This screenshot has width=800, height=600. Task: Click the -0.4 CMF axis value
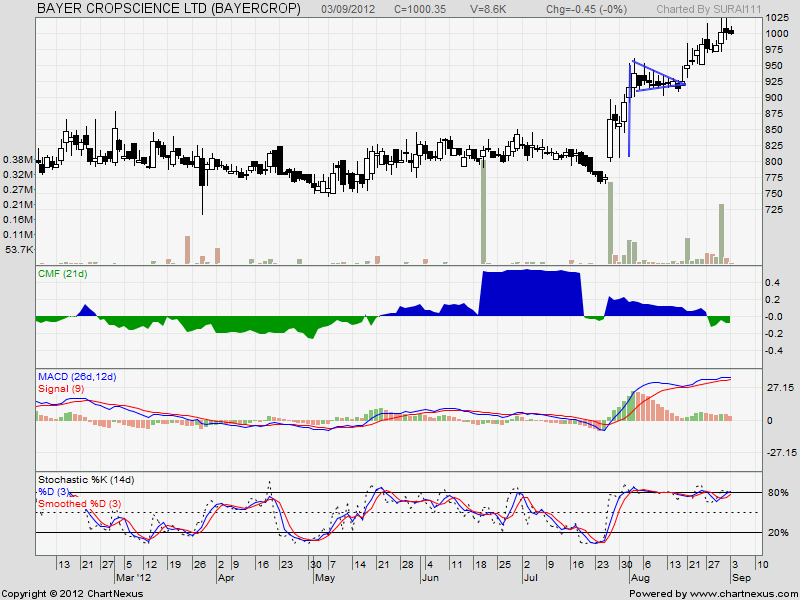point(772,351)
